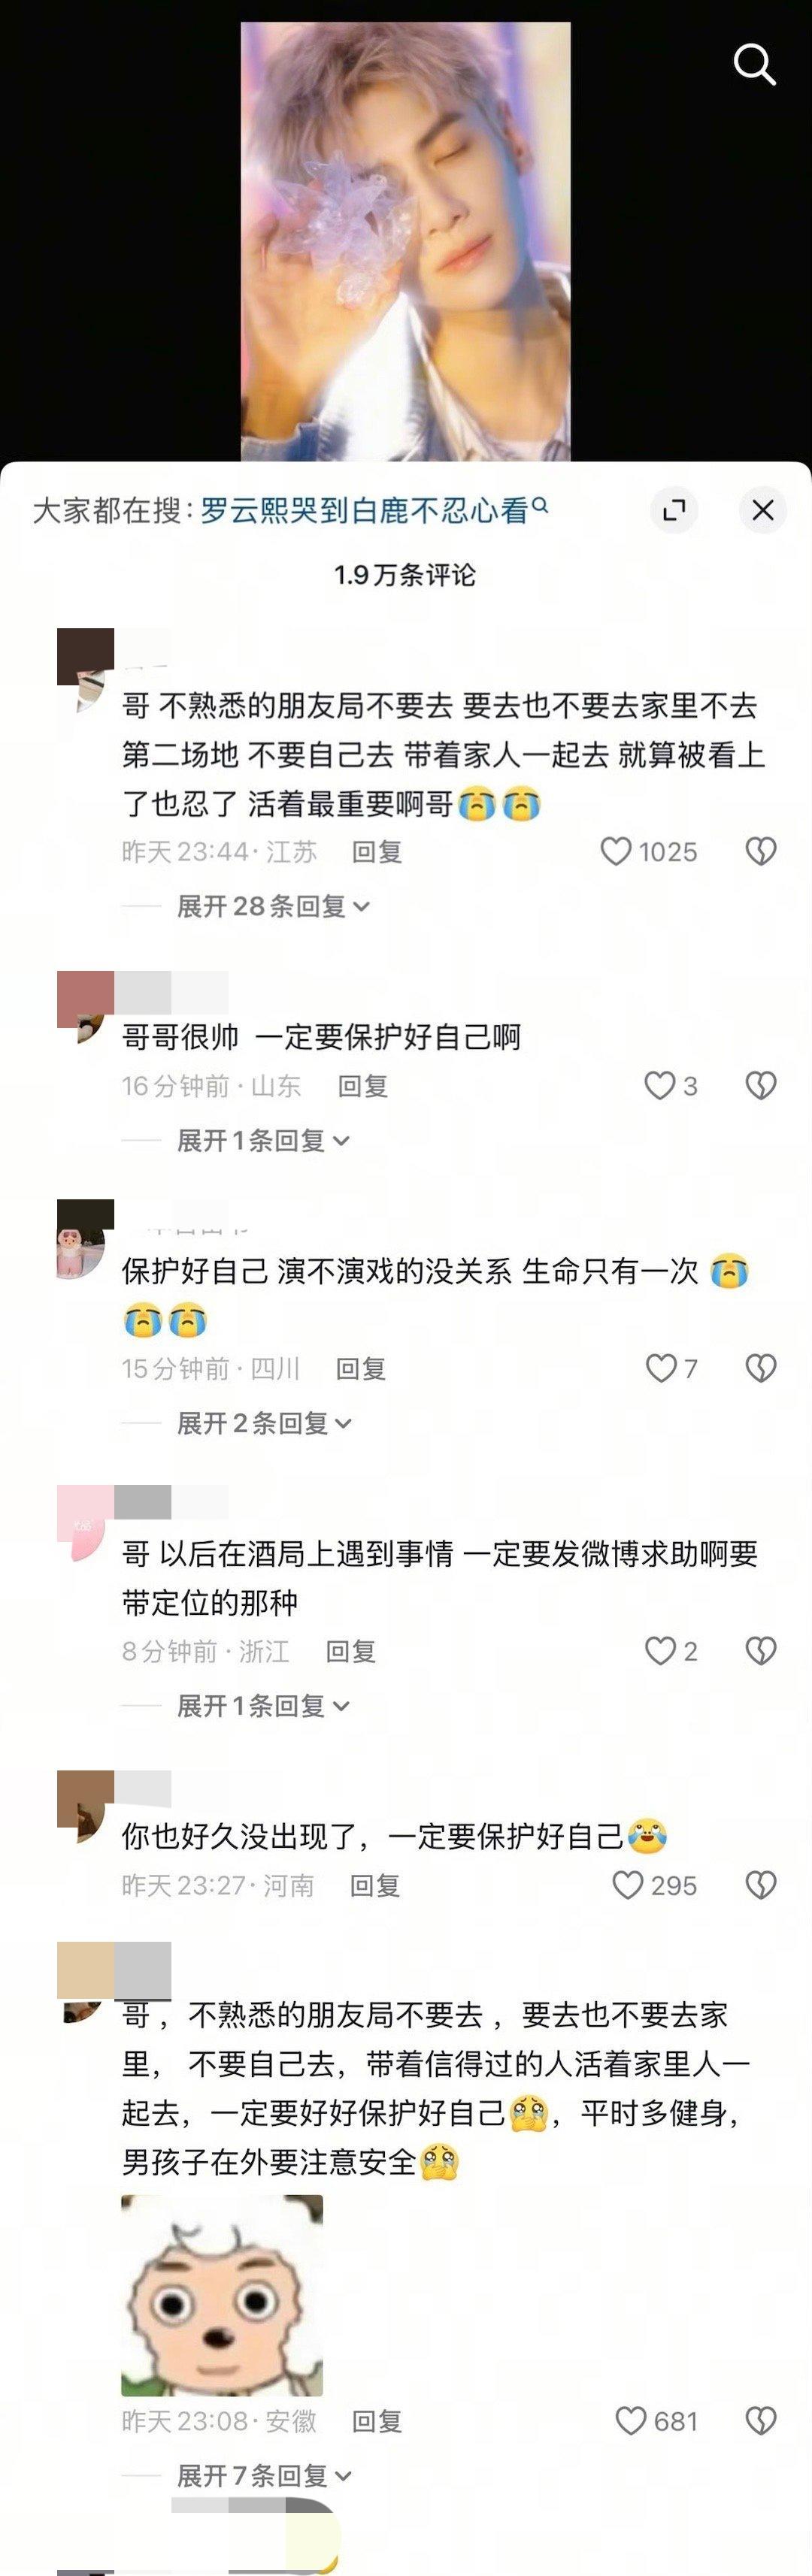Expand 展开2条回复 under 四川 comment

pyautogui.click(x=264, y=1423)
